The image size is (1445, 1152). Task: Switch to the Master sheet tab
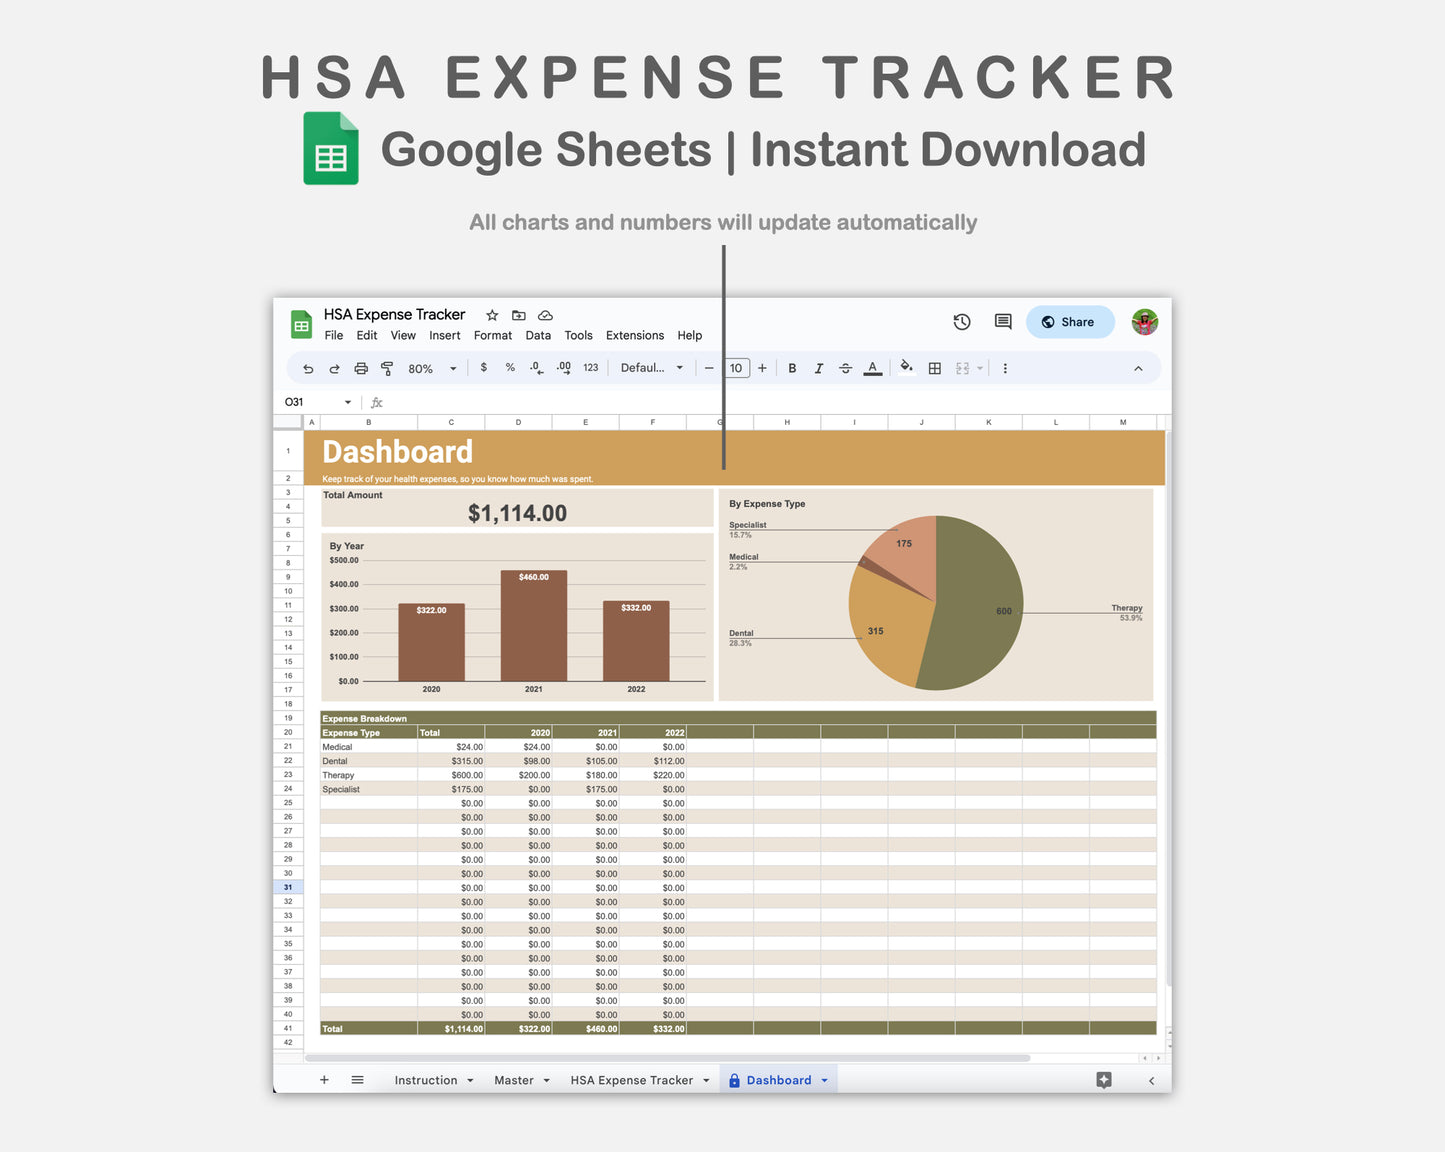(514, 1080)
